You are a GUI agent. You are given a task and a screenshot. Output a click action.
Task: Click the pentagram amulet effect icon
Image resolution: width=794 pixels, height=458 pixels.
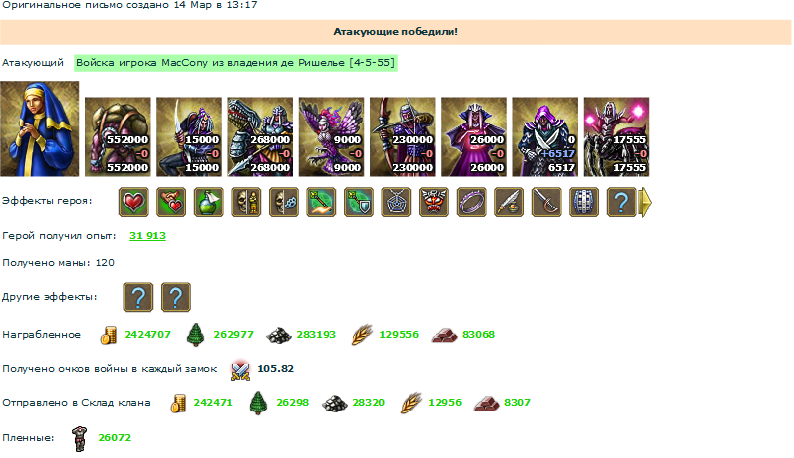396,202
